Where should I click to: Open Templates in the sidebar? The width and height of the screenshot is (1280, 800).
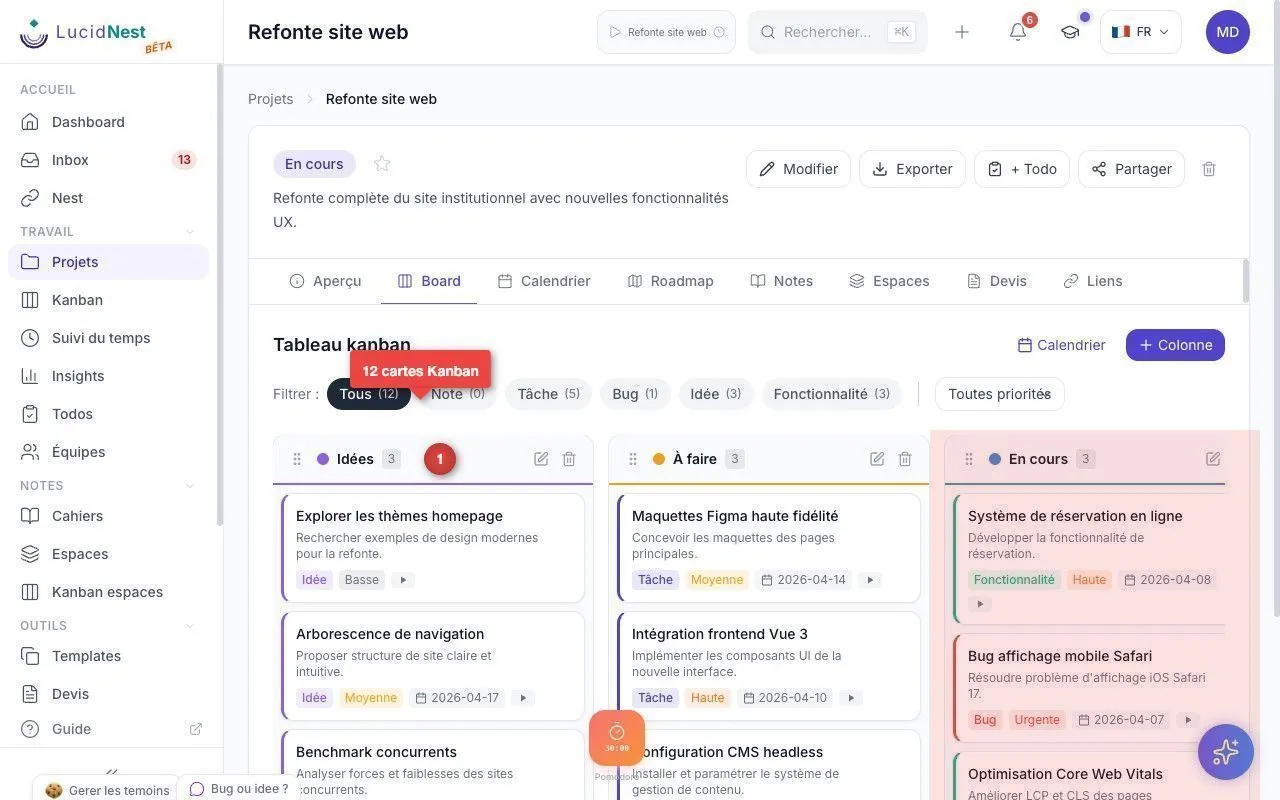[x=108, y=656]
